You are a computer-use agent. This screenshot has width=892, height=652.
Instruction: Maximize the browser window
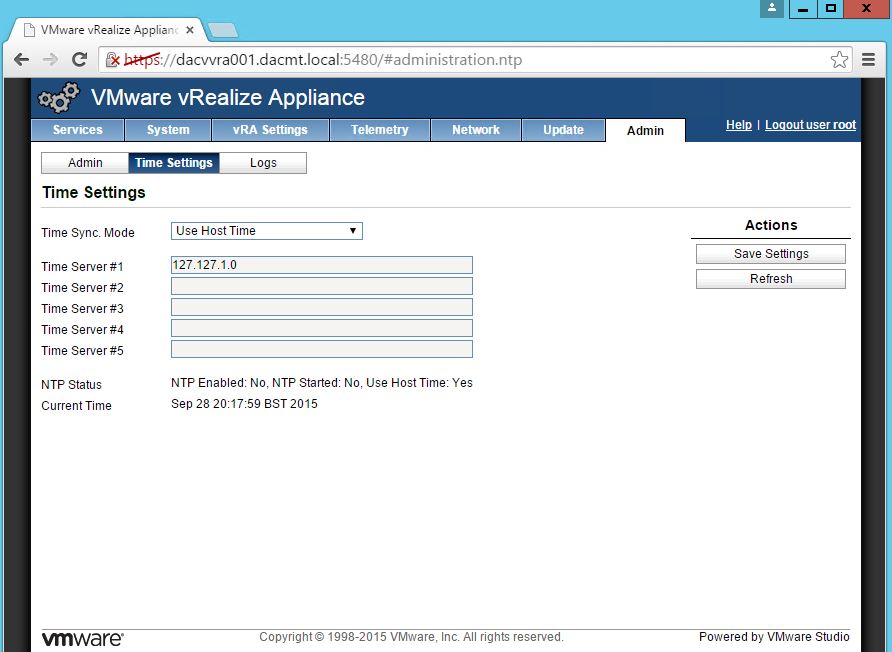[831, 9]
